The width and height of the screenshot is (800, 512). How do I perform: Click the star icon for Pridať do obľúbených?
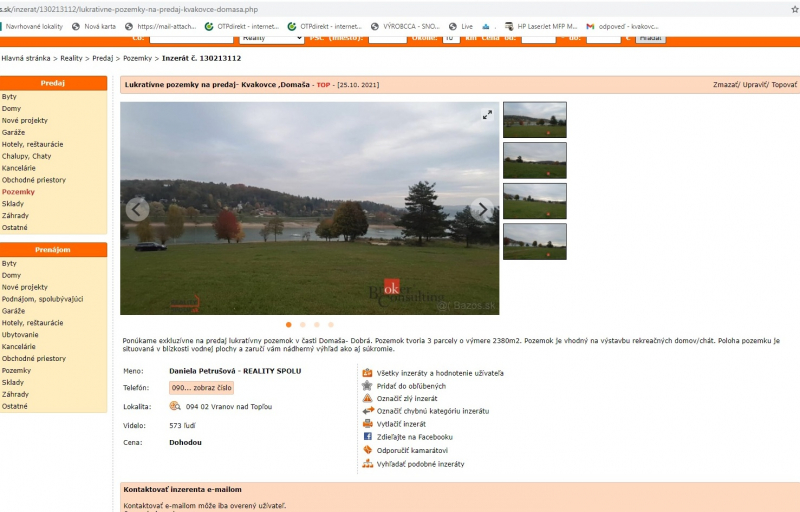367,385
